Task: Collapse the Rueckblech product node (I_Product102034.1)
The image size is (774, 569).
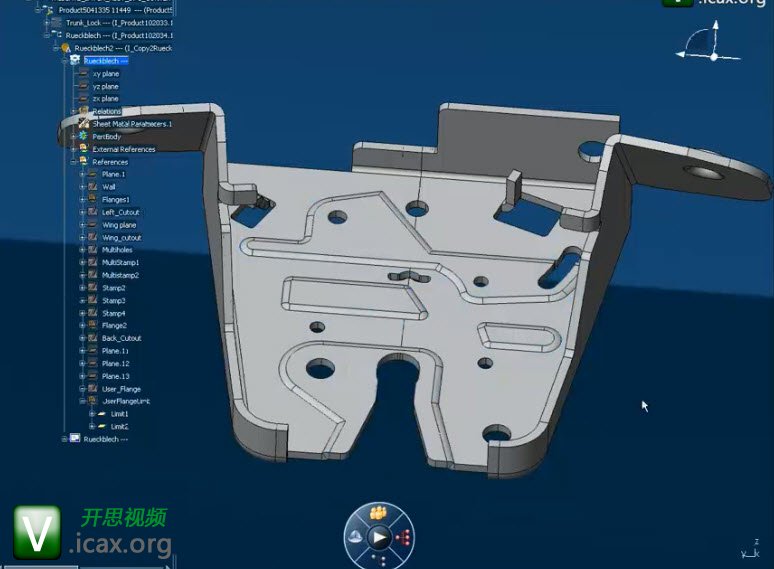Action: click(x=47, y=35)
